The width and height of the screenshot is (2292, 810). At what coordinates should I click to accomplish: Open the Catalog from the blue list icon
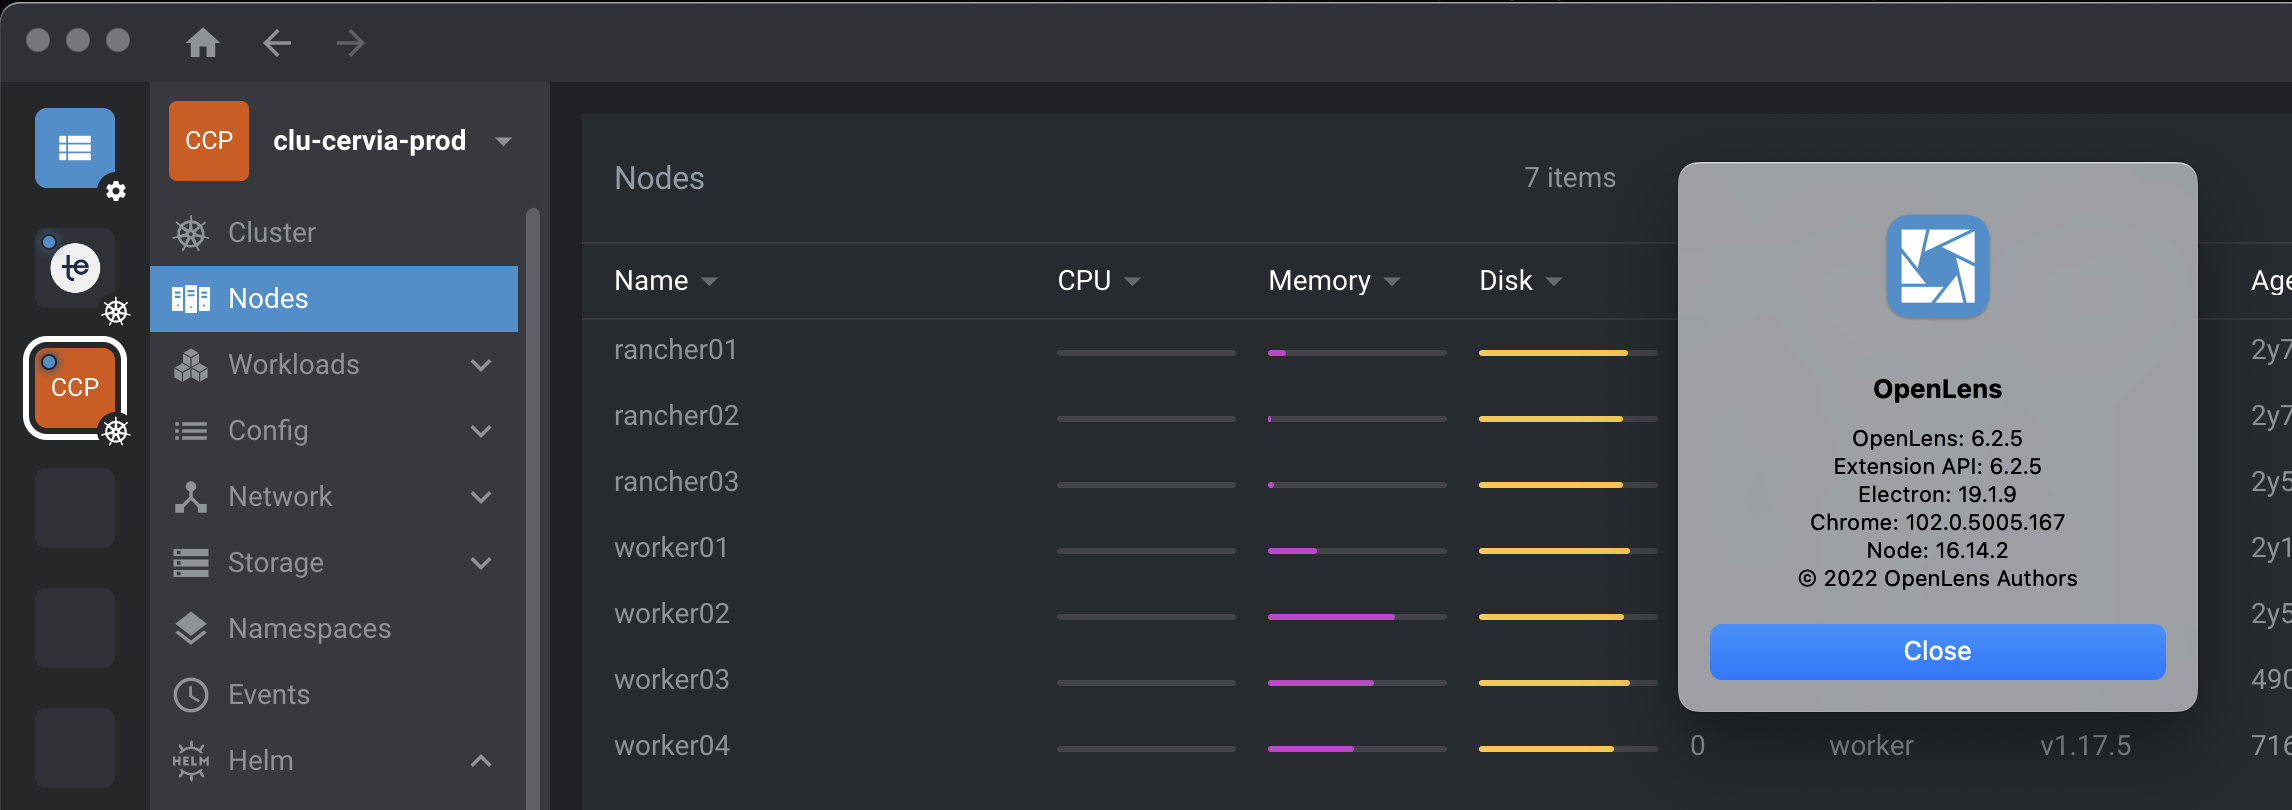[x=75, y=148]
